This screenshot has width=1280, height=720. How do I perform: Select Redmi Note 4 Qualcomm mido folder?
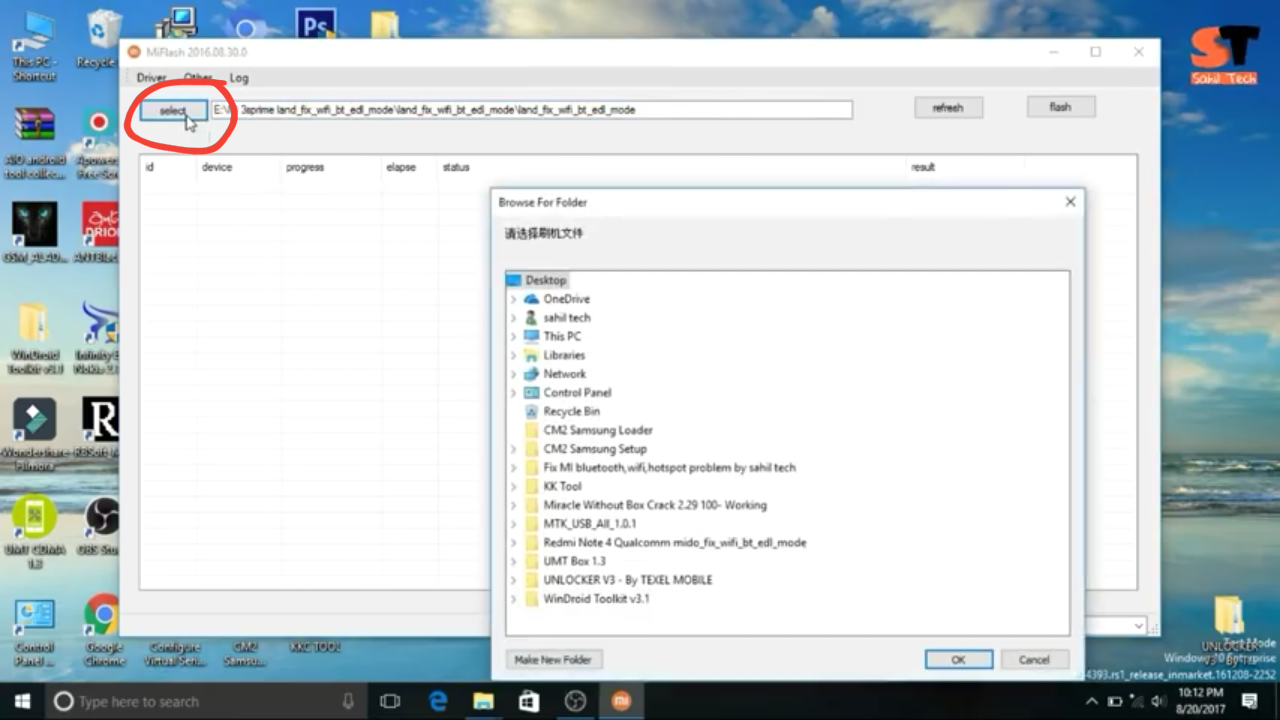[675, 542]
